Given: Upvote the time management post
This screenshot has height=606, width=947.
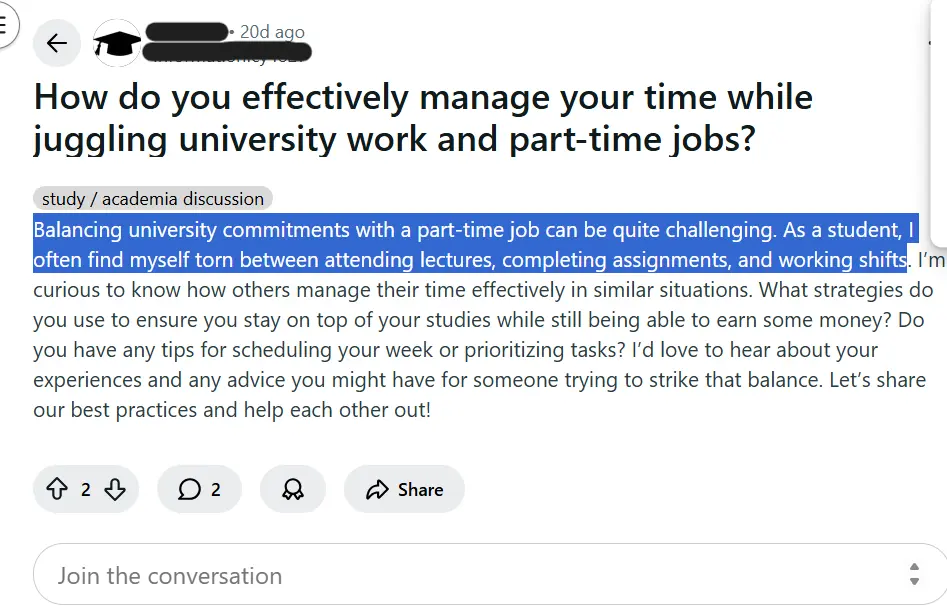Looking at the screenshot, I should (57, 489).
